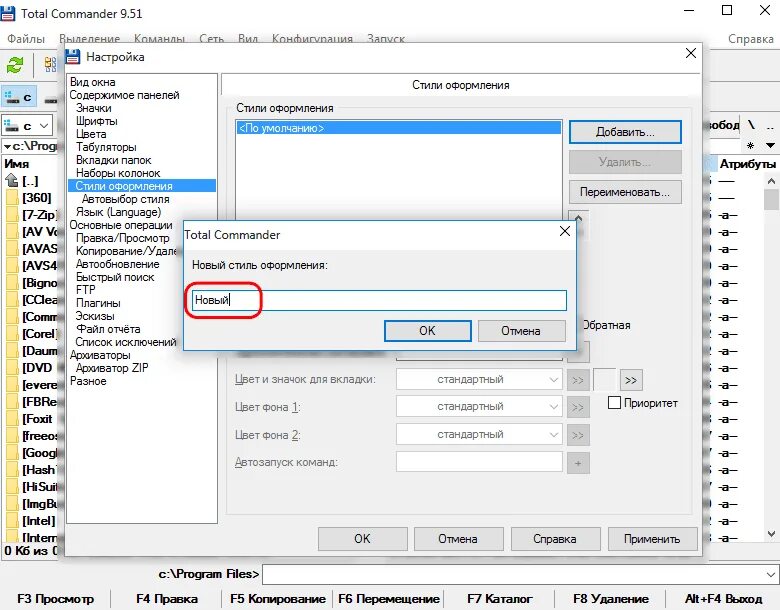This screenshot has width=780, height=610.
Task: Select the [Intel] folder icon
Action: tap(12, 521)
